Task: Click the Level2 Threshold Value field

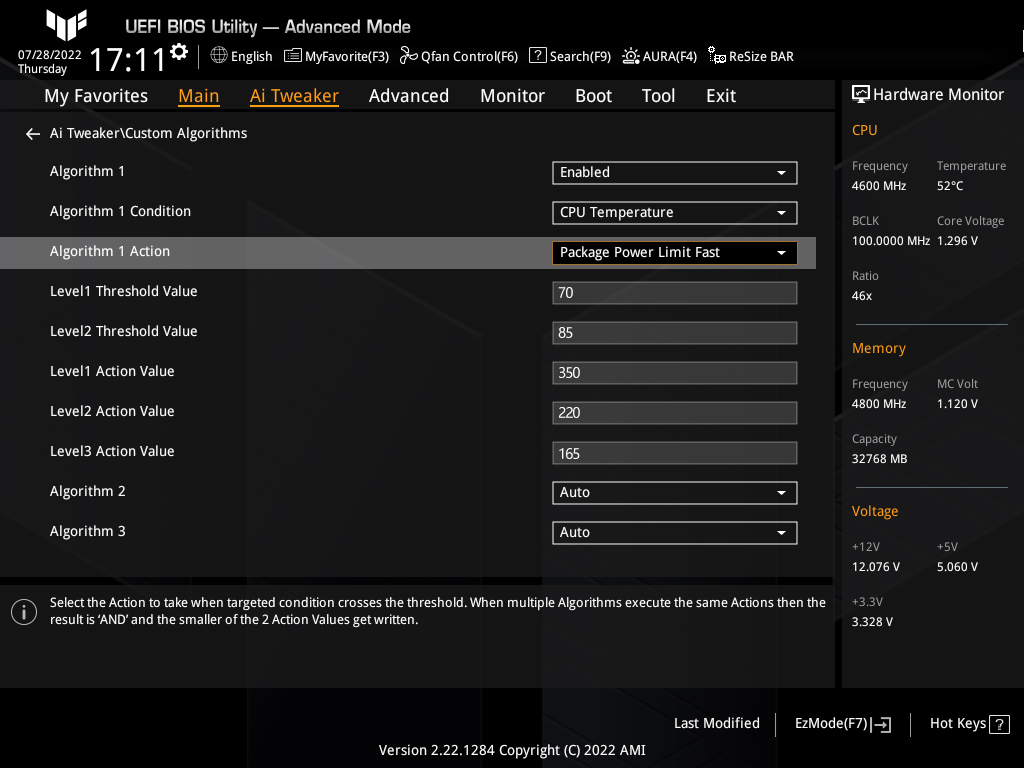Action: pyautogui.click(x=675, y=332)
